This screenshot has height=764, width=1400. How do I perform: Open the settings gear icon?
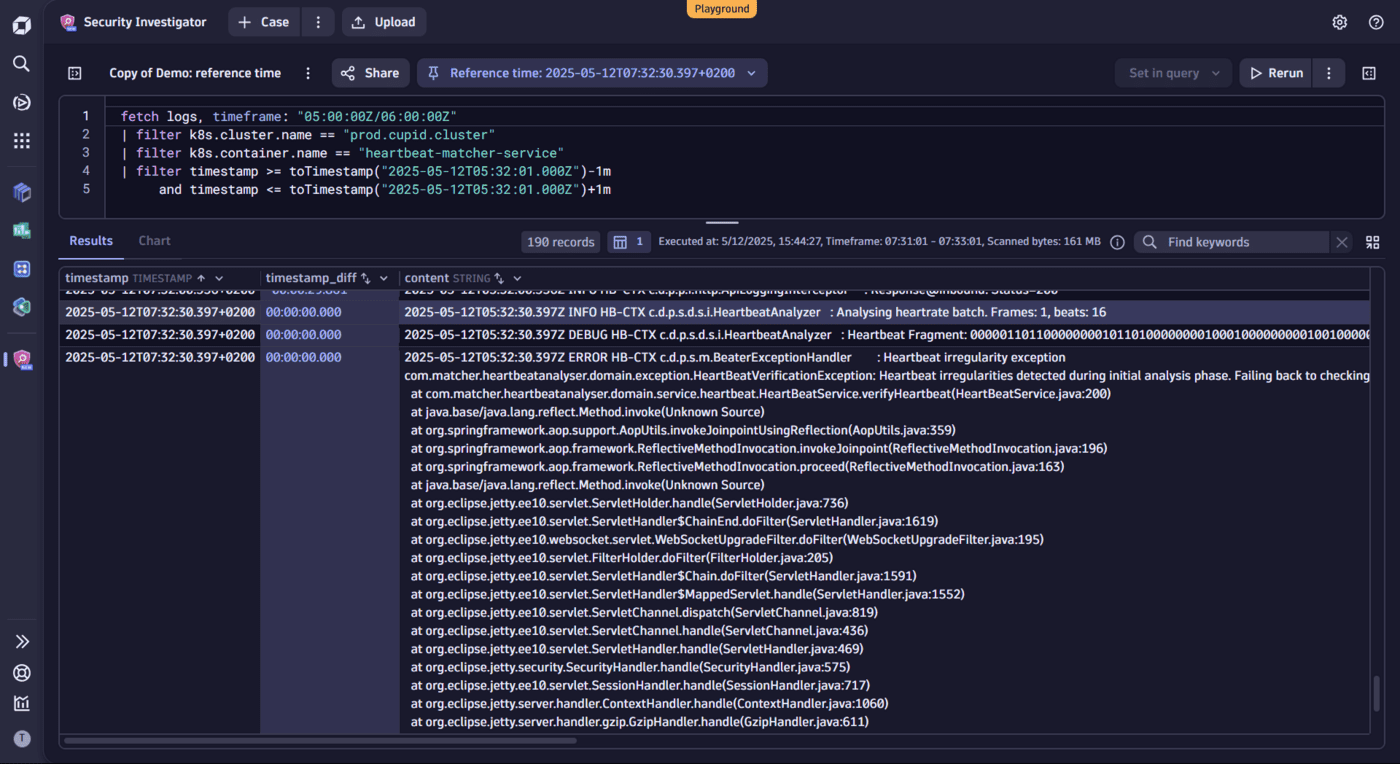pos(1339,21)
